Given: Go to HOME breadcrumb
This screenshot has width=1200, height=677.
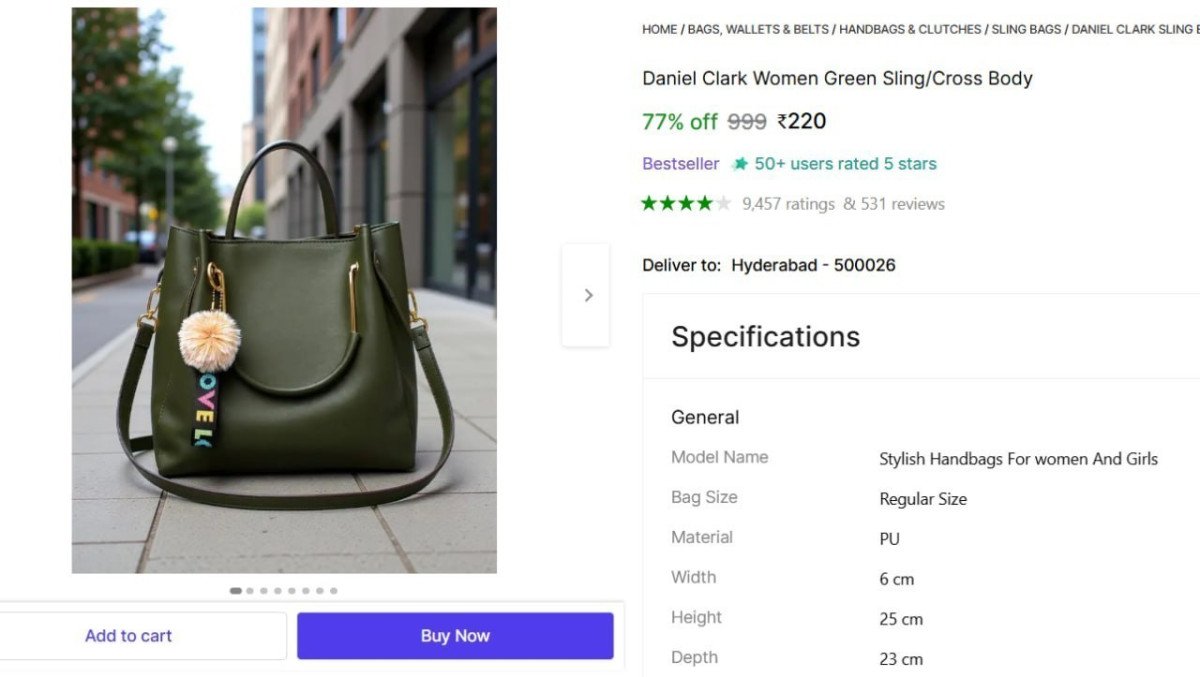Looking at the screenshot, I should (x=659, y=30).
